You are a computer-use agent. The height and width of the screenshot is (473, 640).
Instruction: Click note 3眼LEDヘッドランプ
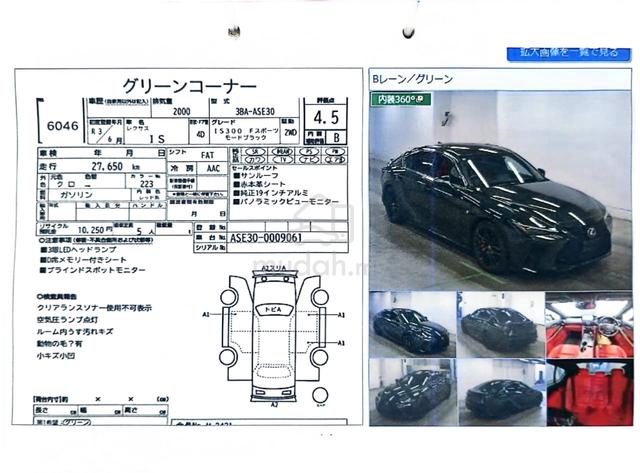coord(78,249)
